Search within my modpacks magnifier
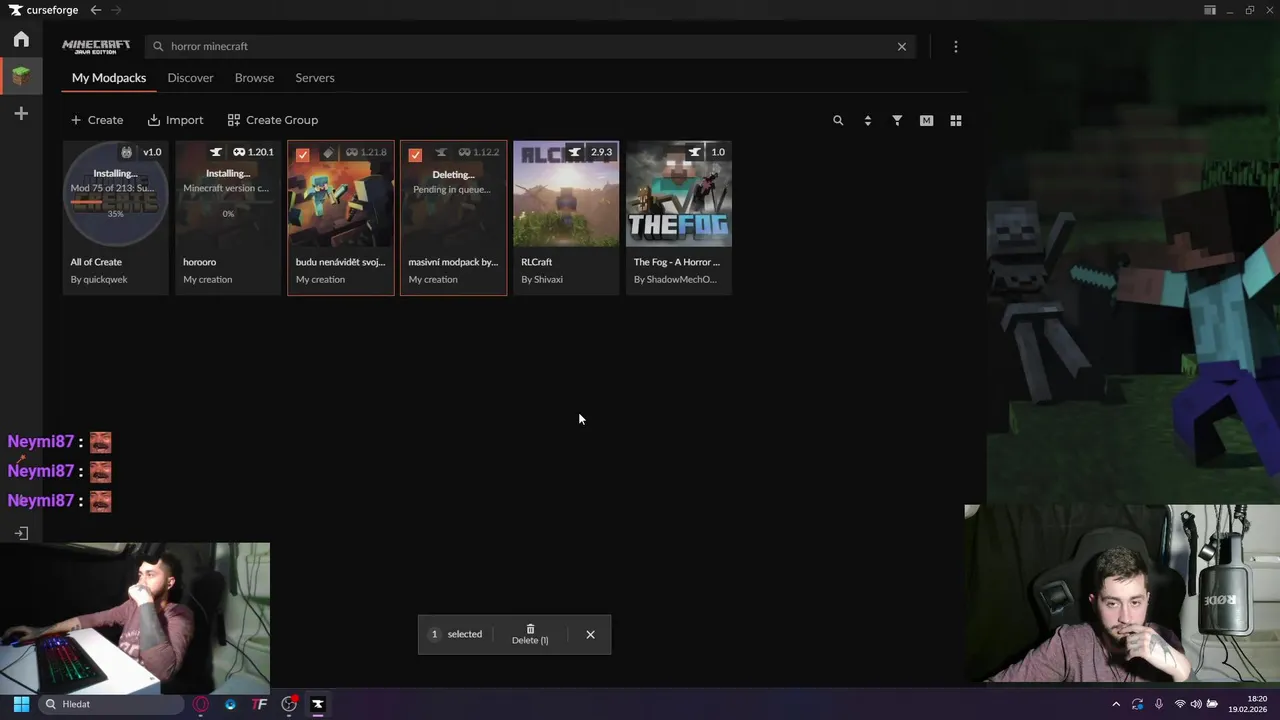Image resolution: width=1280 pixels, height=720 pixels. [838, 120]
